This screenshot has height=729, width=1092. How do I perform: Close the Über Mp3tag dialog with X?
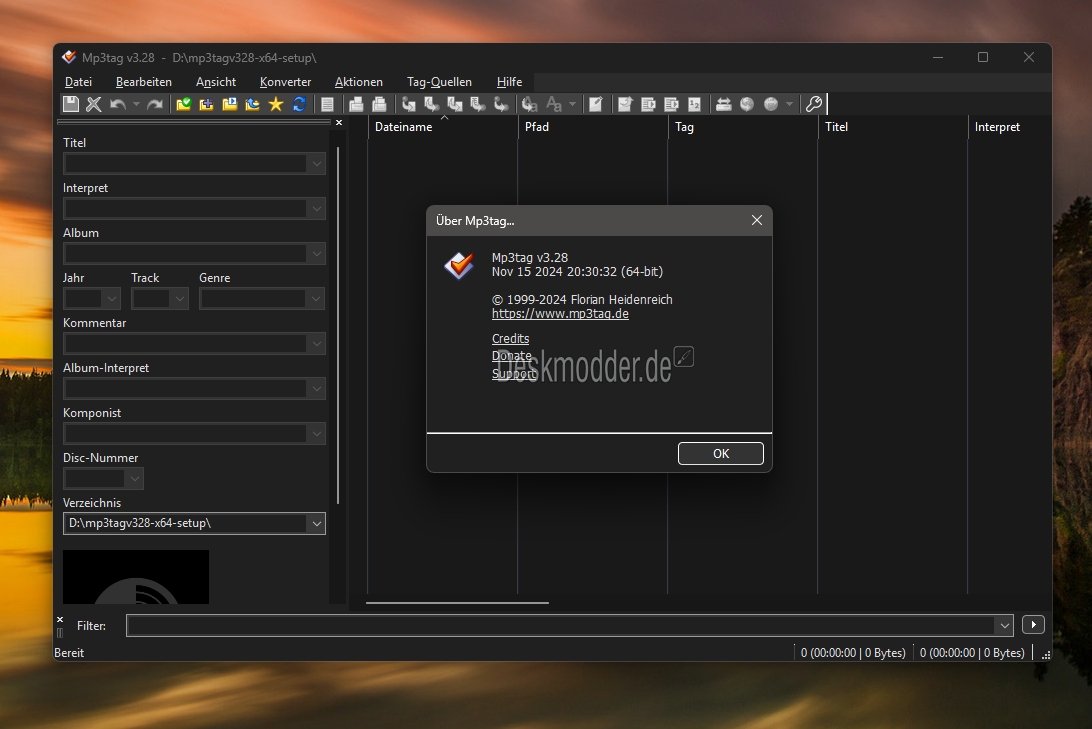point(757,220)
